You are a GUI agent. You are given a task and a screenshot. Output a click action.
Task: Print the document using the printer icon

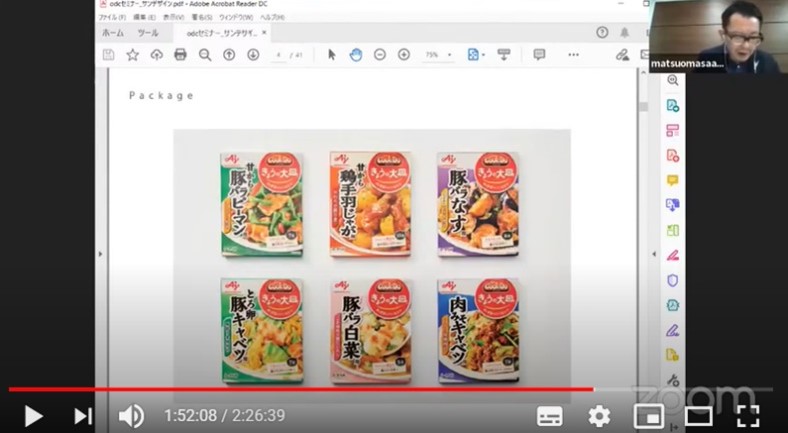tap(180, 54)
